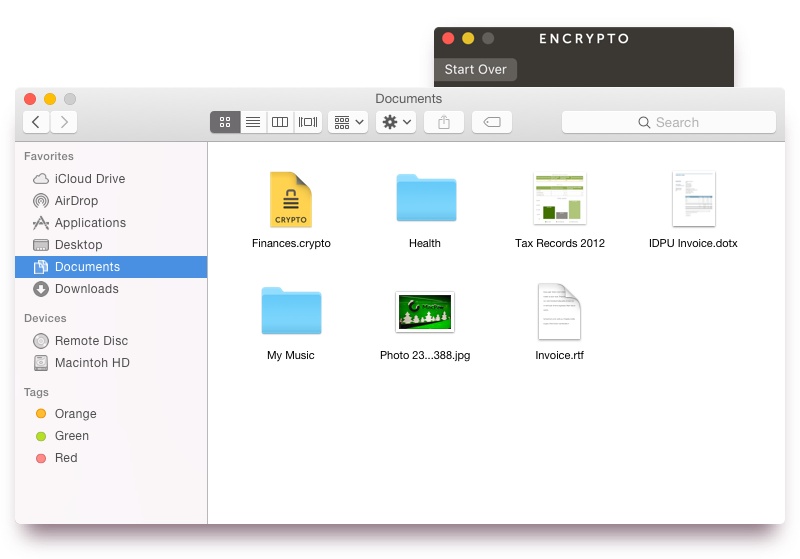The image size is (800, 559).
Task: Switch to list view mode
Action: tap(253, 122)
